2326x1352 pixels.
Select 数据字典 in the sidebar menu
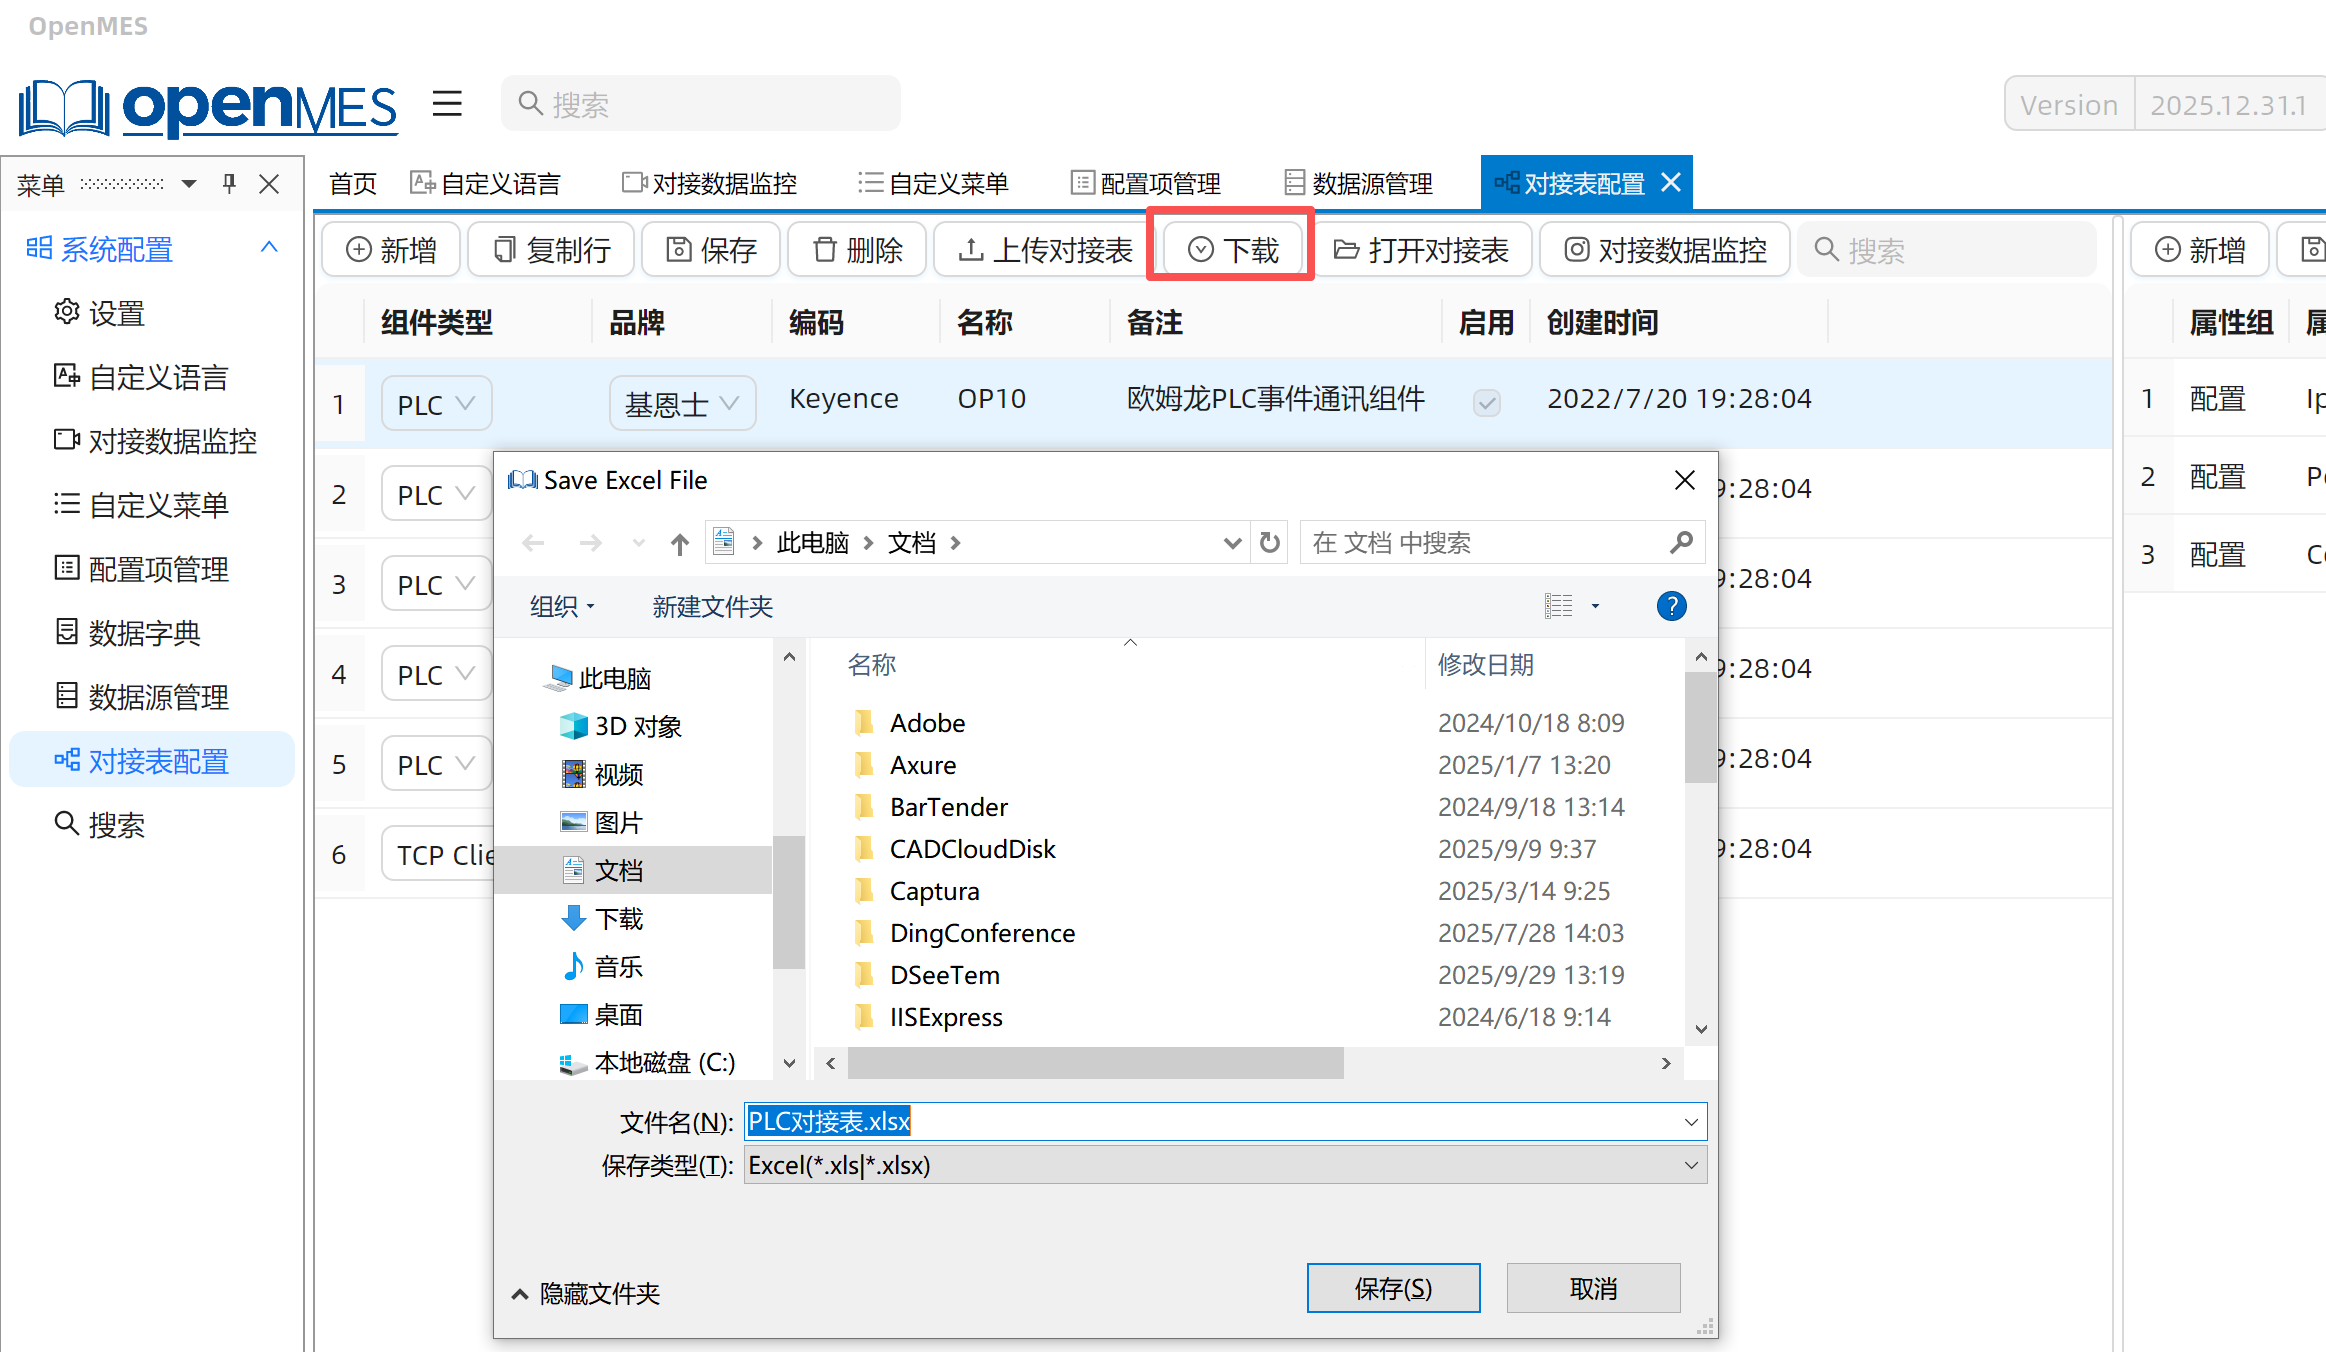143,633
